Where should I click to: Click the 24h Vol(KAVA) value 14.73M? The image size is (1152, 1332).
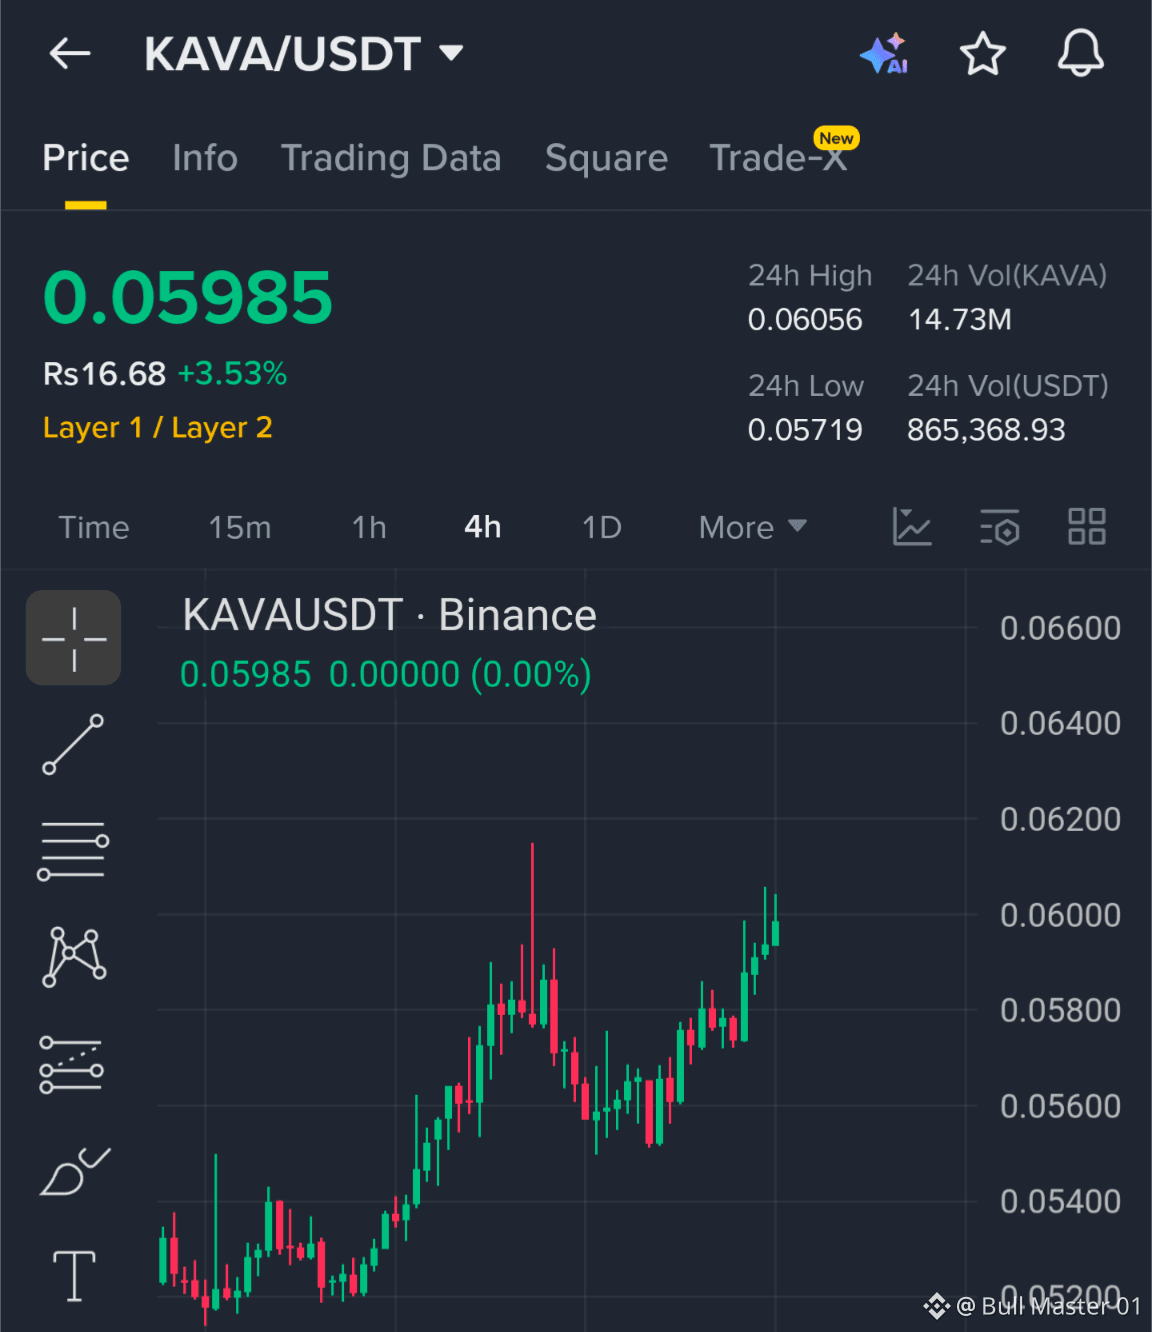960,320
